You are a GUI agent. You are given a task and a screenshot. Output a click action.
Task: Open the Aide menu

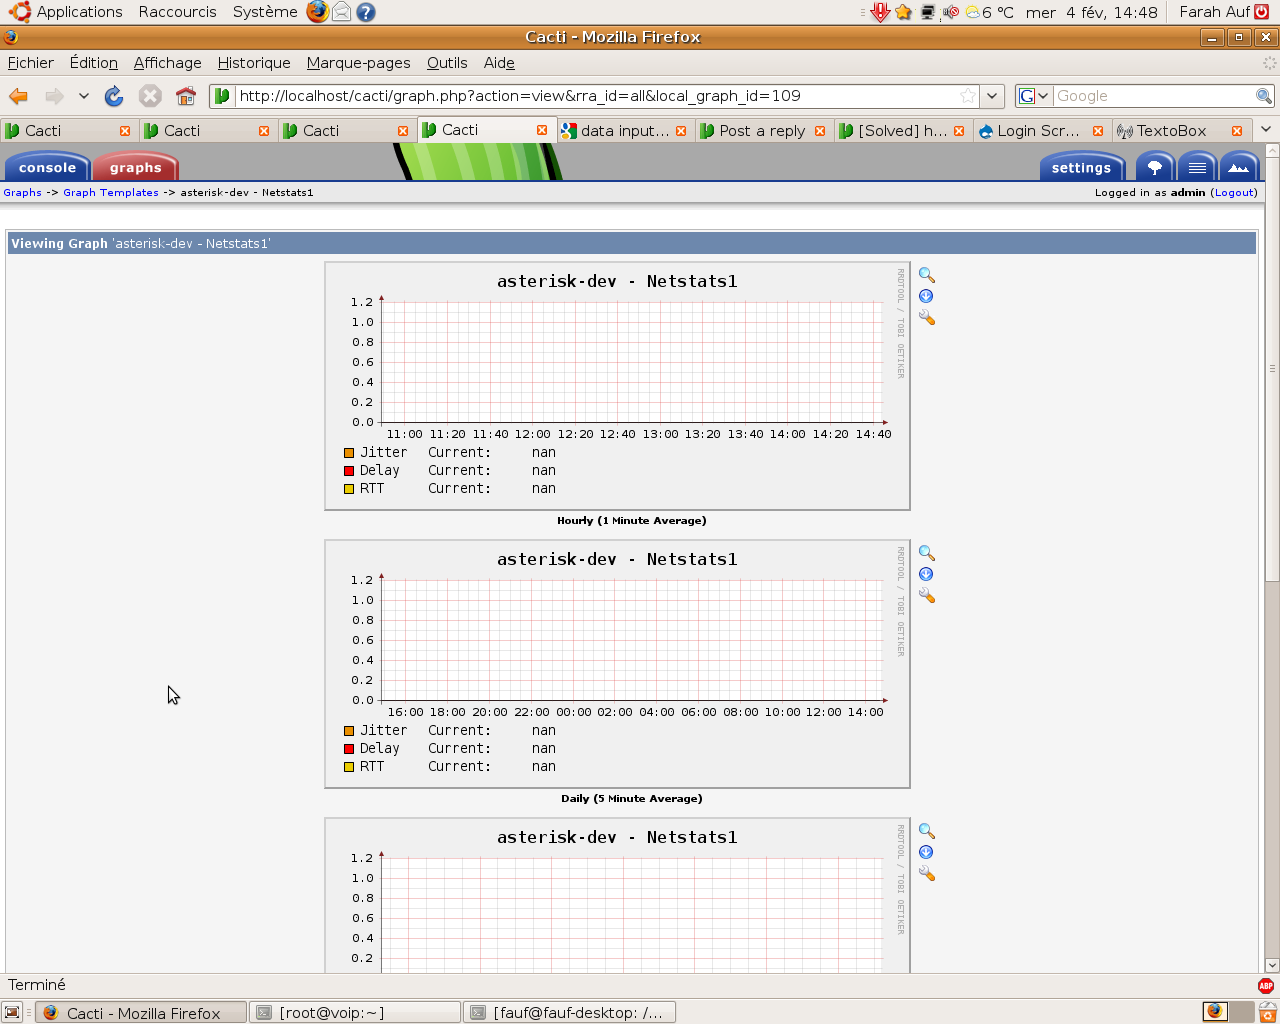point(499,62)
